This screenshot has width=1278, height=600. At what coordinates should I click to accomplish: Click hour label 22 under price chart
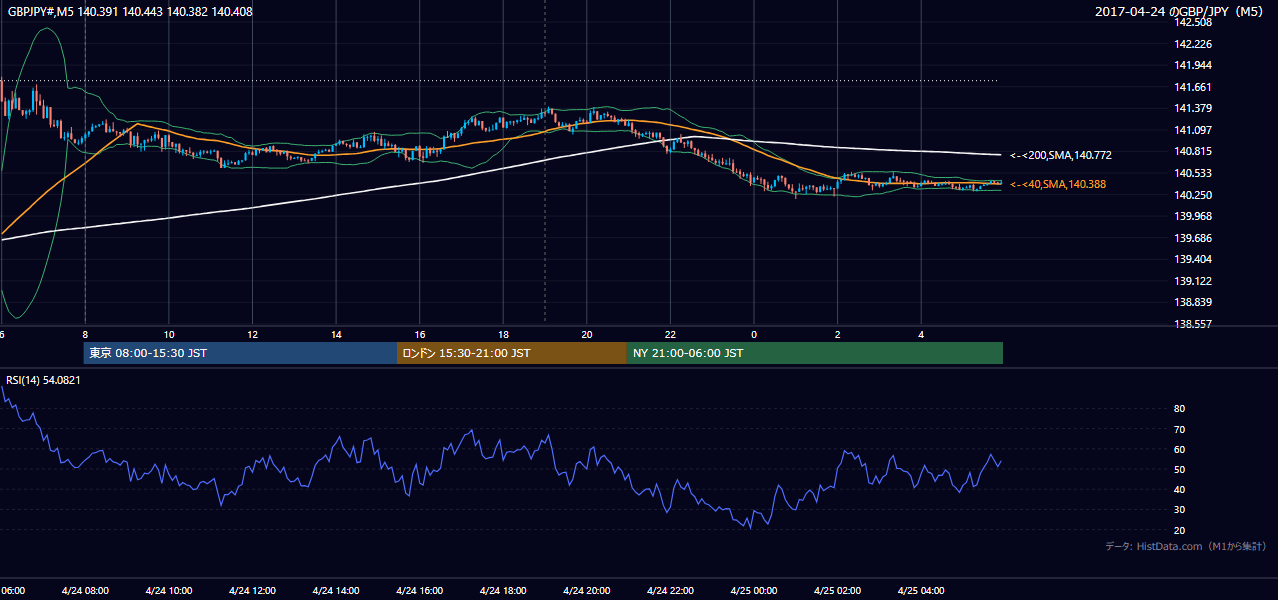pos(671,335)
